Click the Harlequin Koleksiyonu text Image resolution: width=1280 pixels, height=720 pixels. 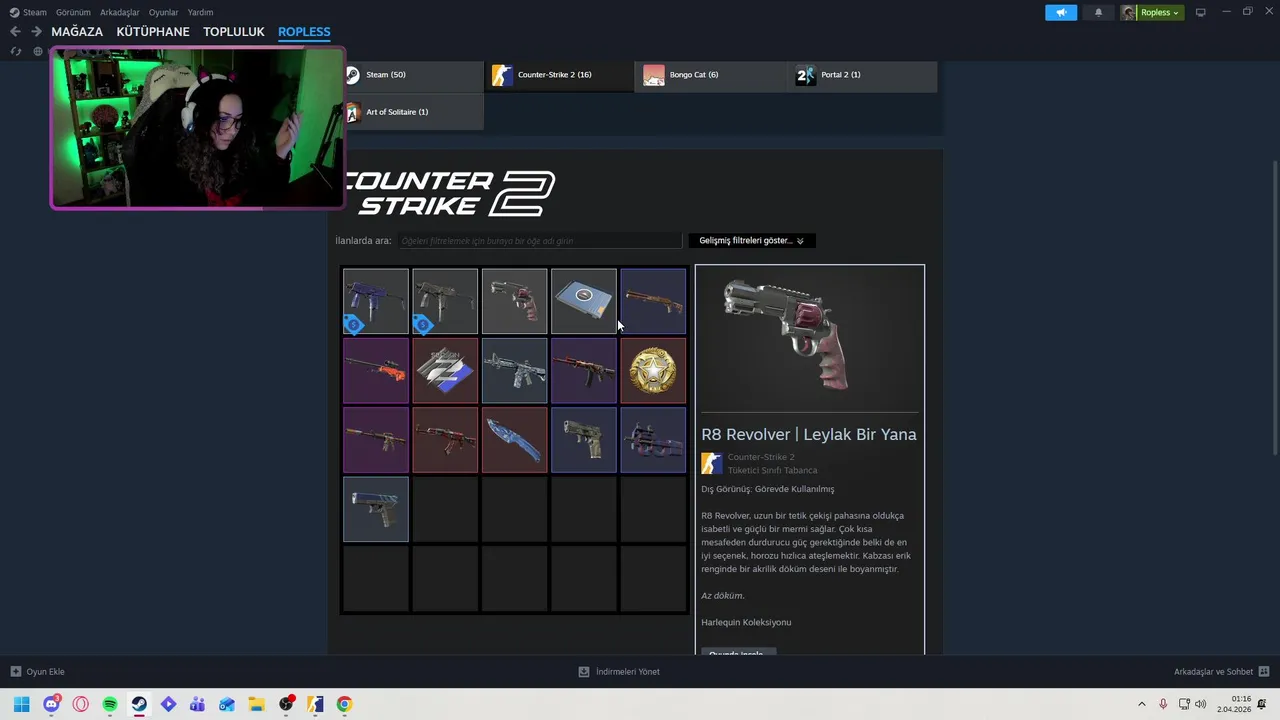pos(746,622)
